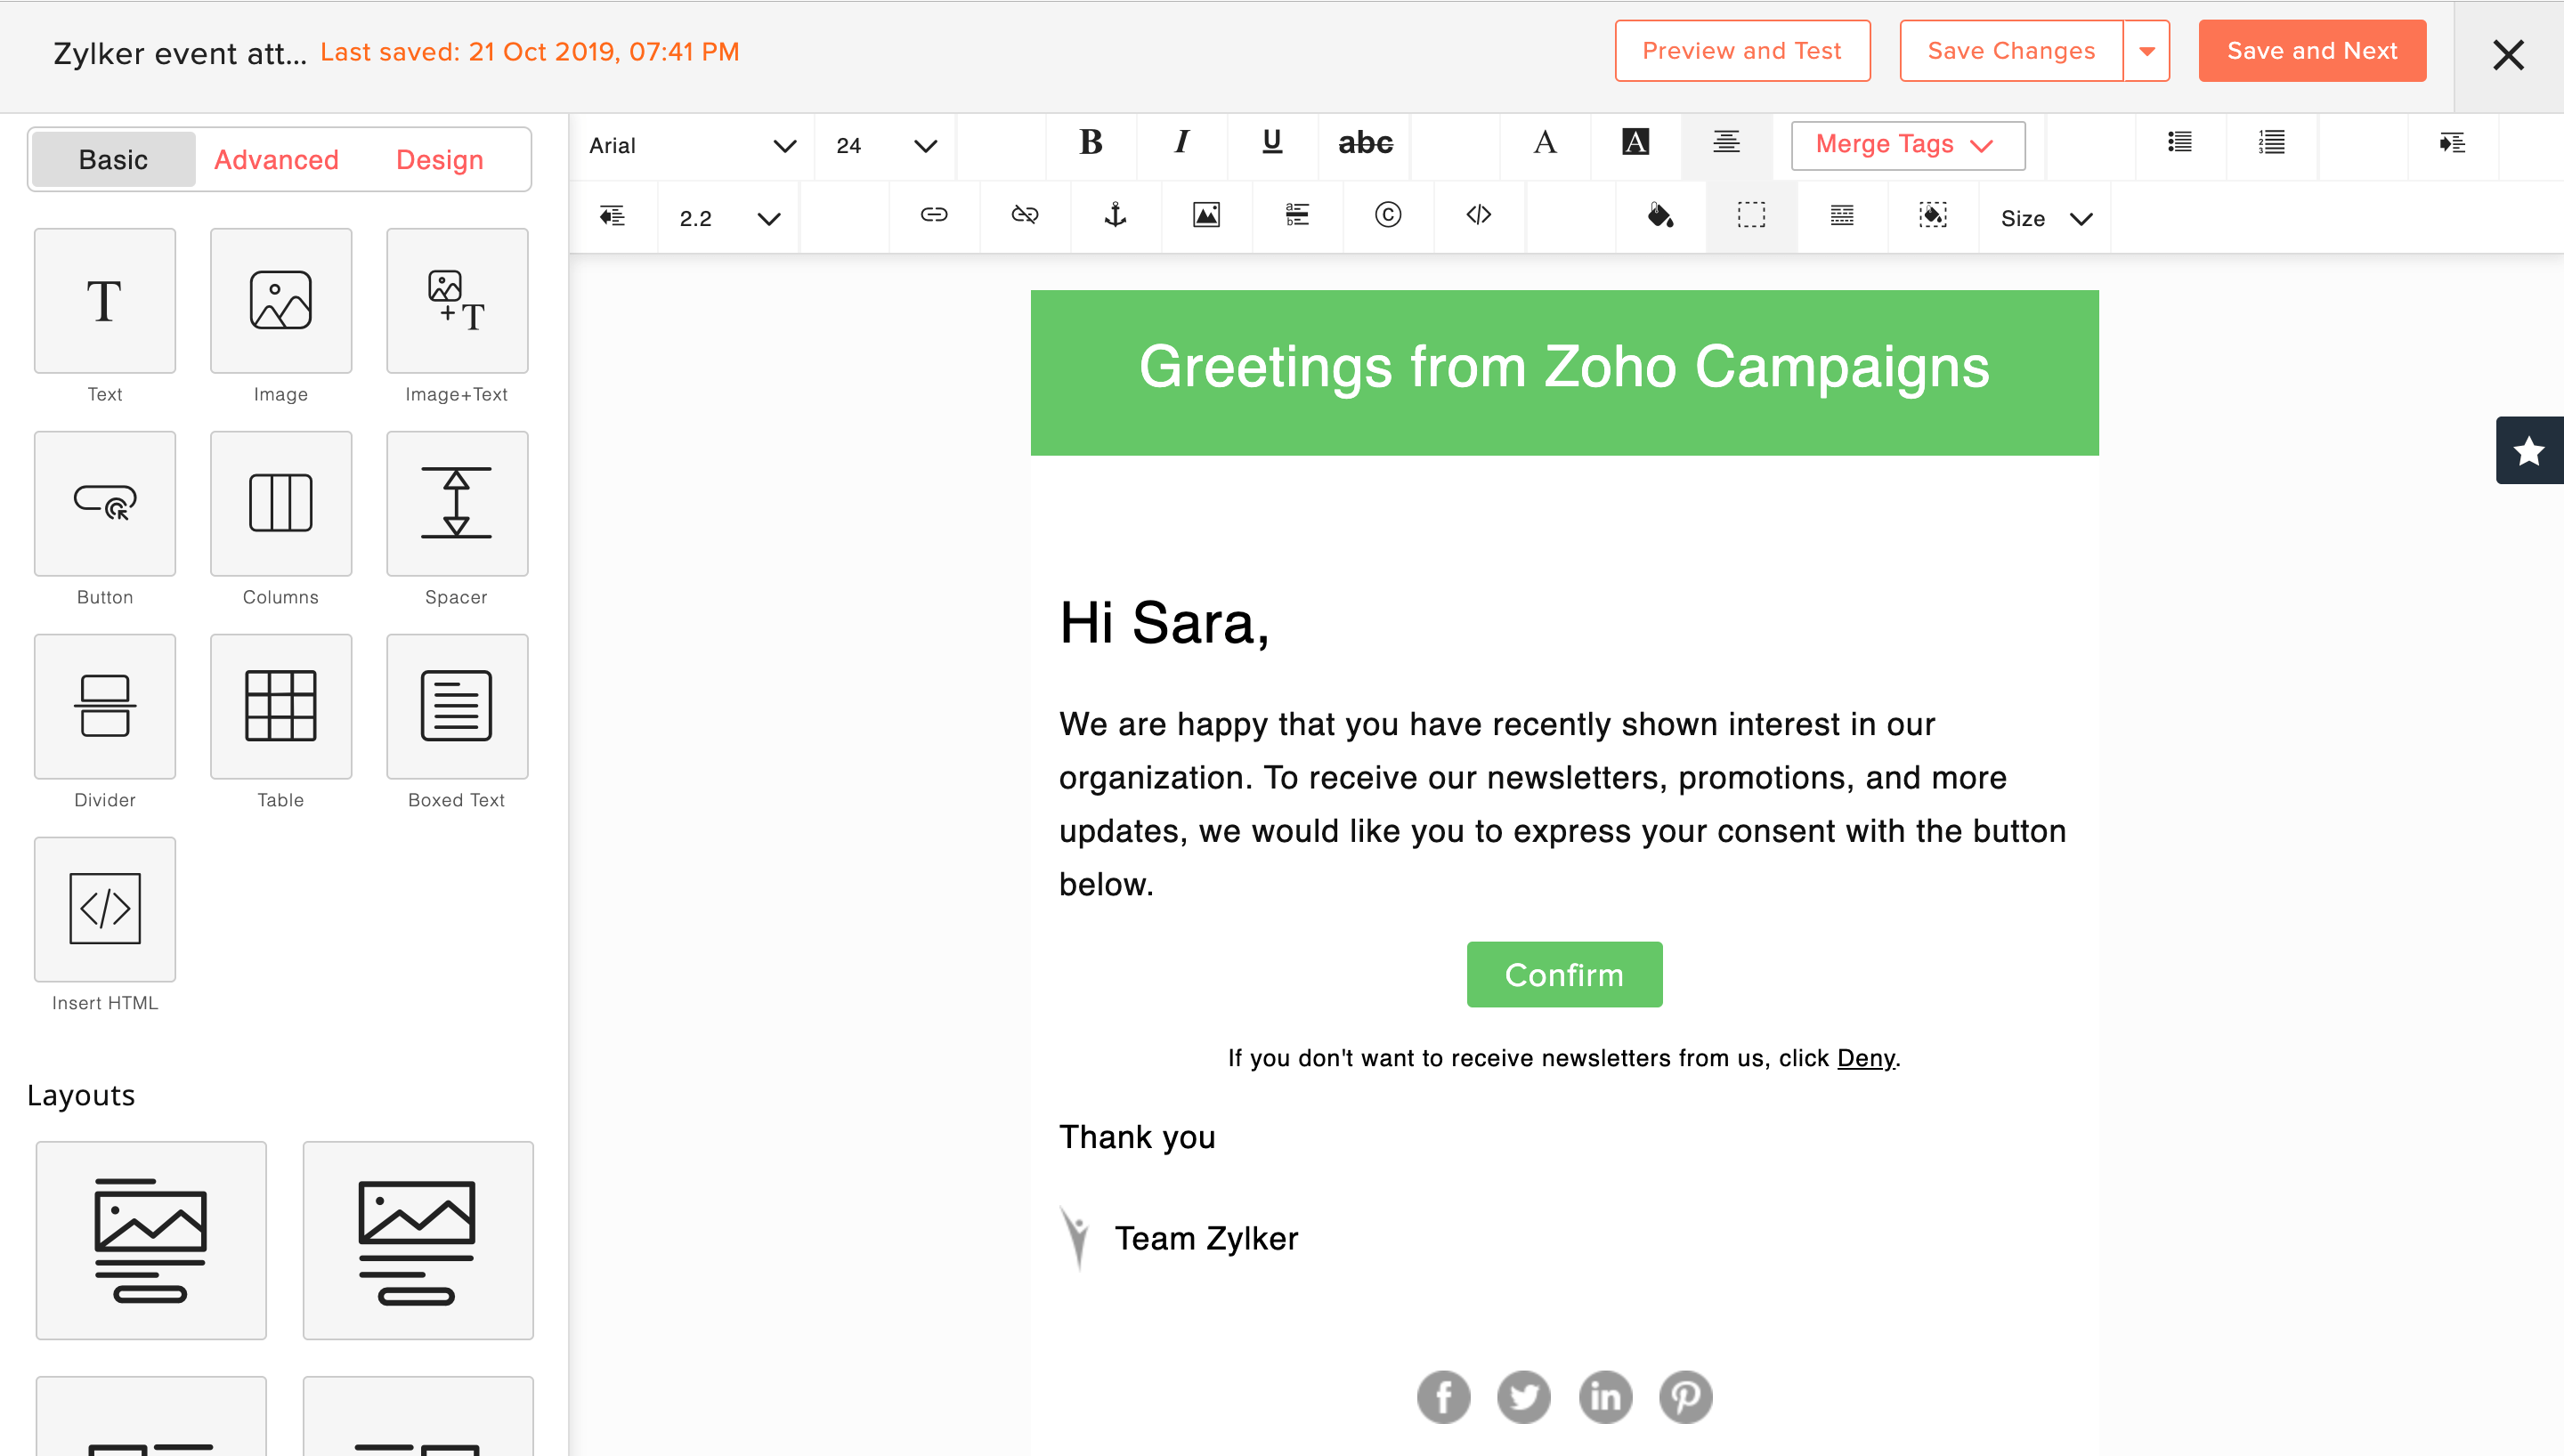Click the insert link icon

(933, 215)
